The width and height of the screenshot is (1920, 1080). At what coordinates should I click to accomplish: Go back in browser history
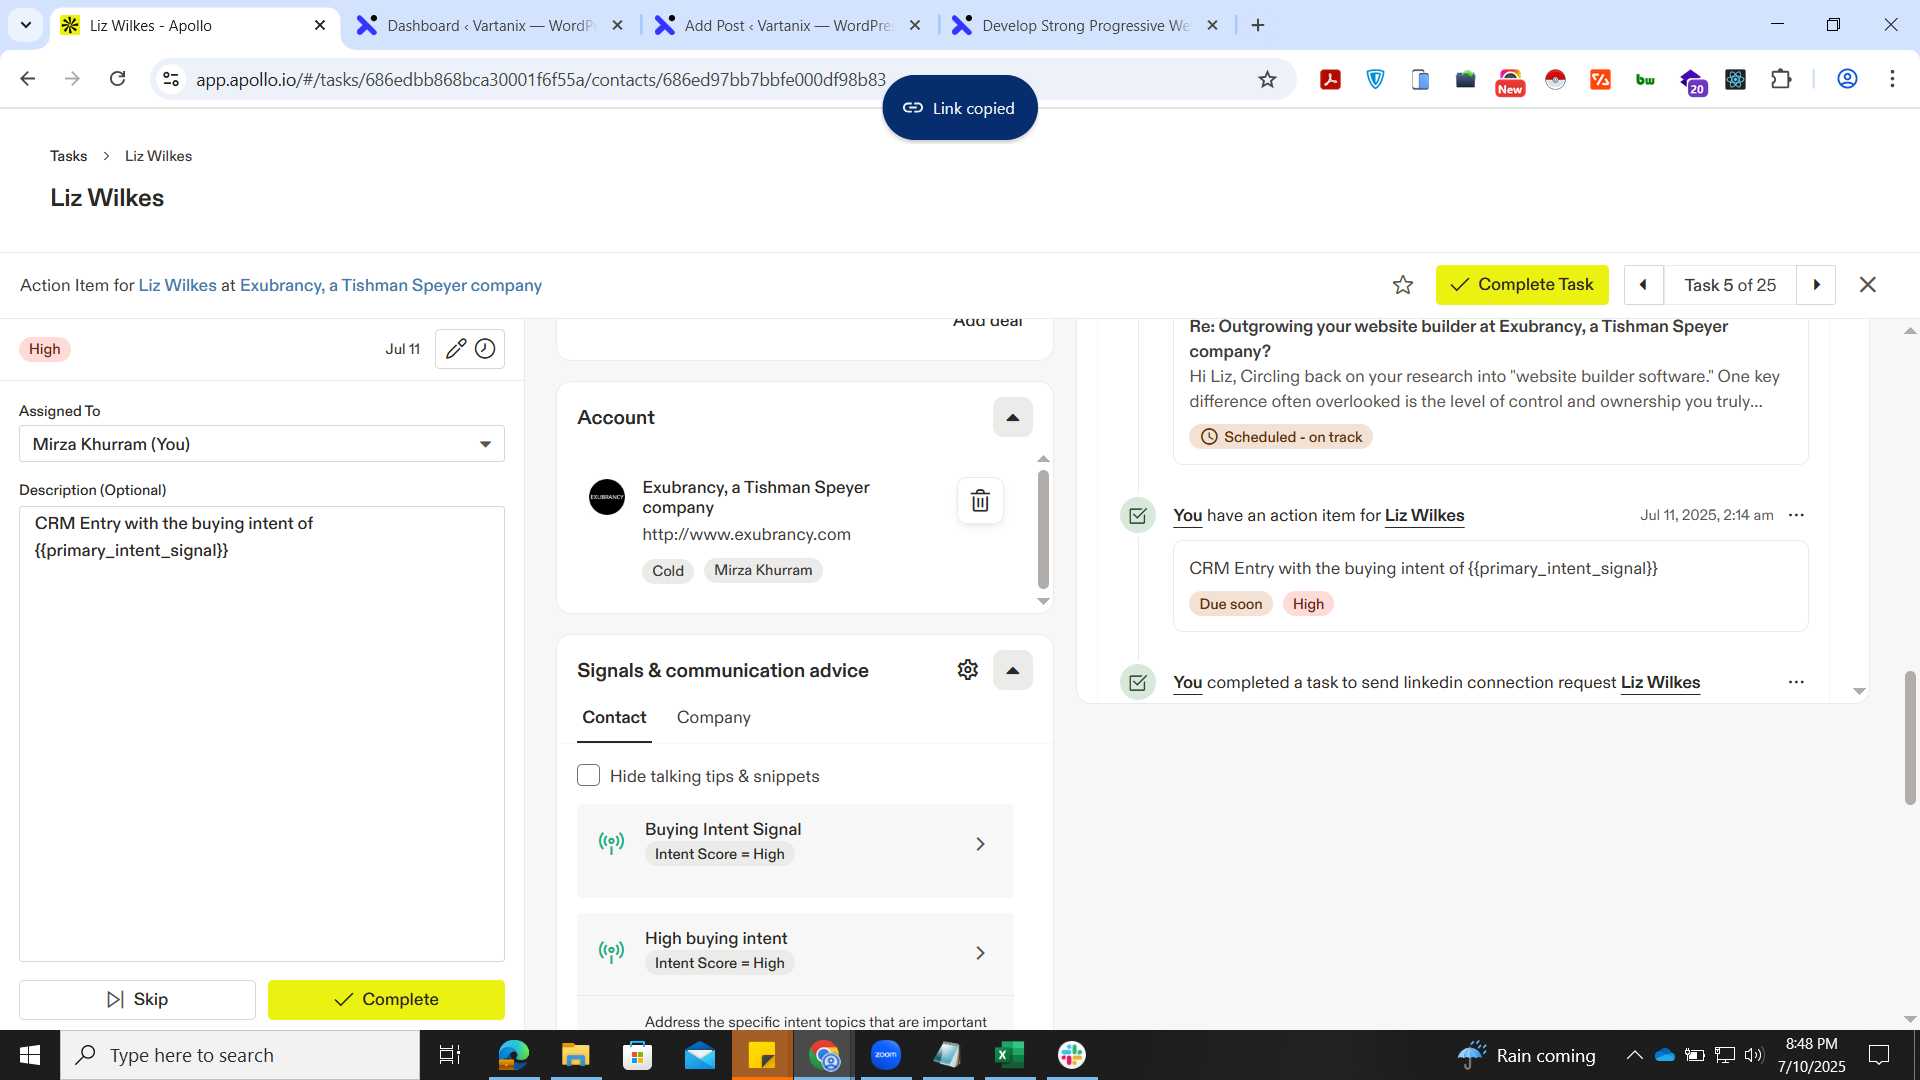click(28, 79)
